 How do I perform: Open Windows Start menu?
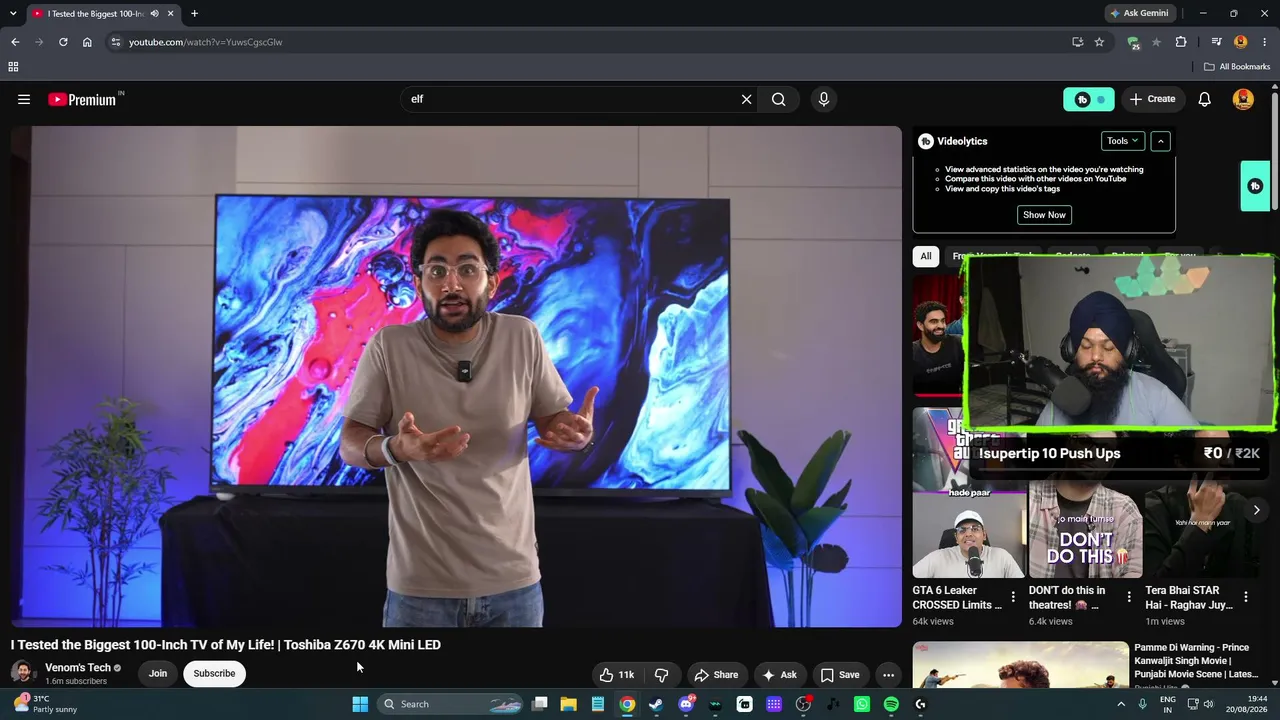[360, 704]
